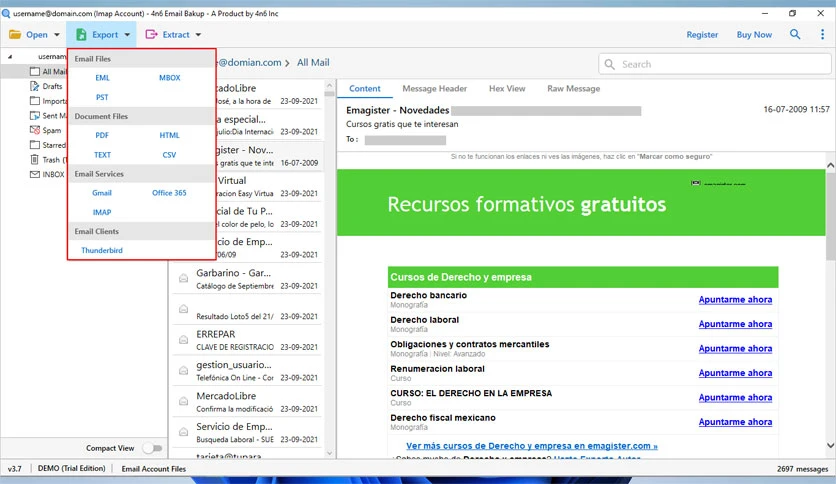Click Email Account Files status entry
Viewport: 836px width, 484px height.
154,469
